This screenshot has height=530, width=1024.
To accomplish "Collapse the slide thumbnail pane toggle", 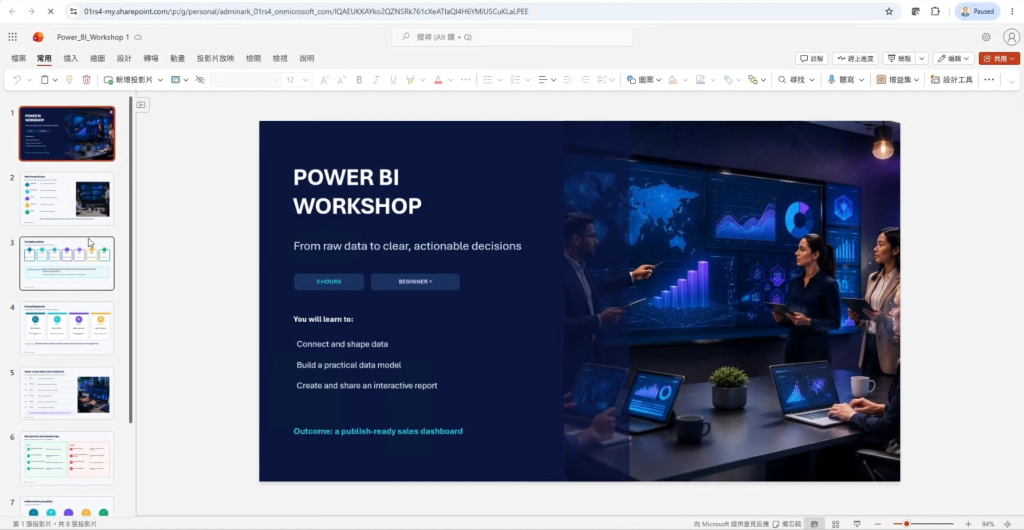I will [x=141, y=104].
